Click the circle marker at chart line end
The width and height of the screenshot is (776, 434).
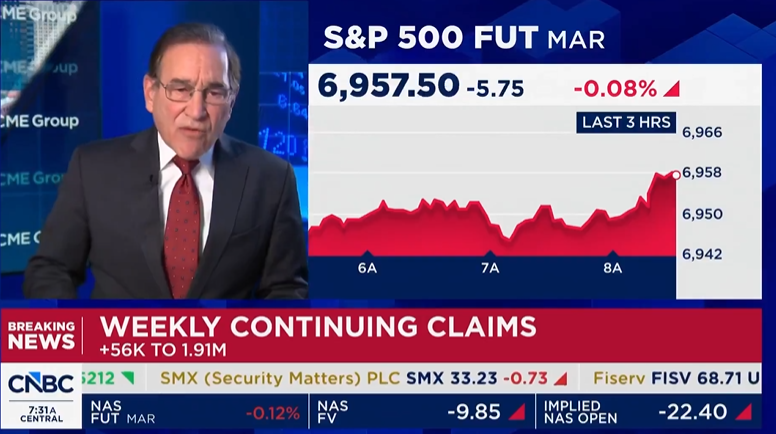(x=676, y=175)
